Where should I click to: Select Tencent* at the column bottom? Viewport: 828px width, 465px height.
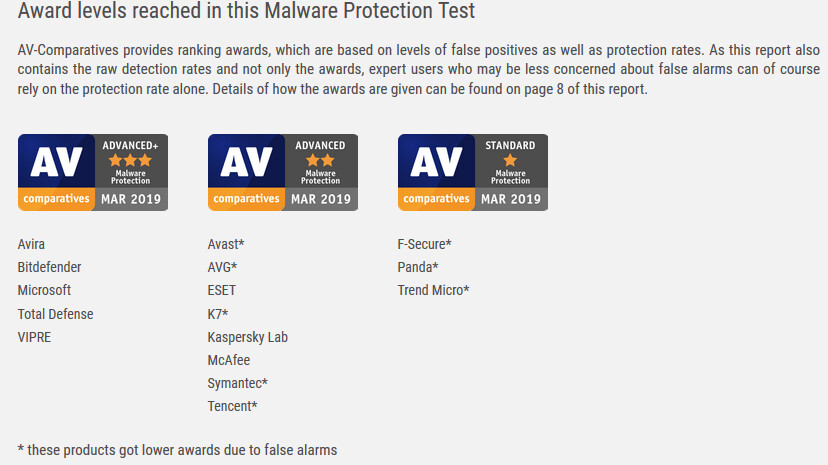point(232,406)
